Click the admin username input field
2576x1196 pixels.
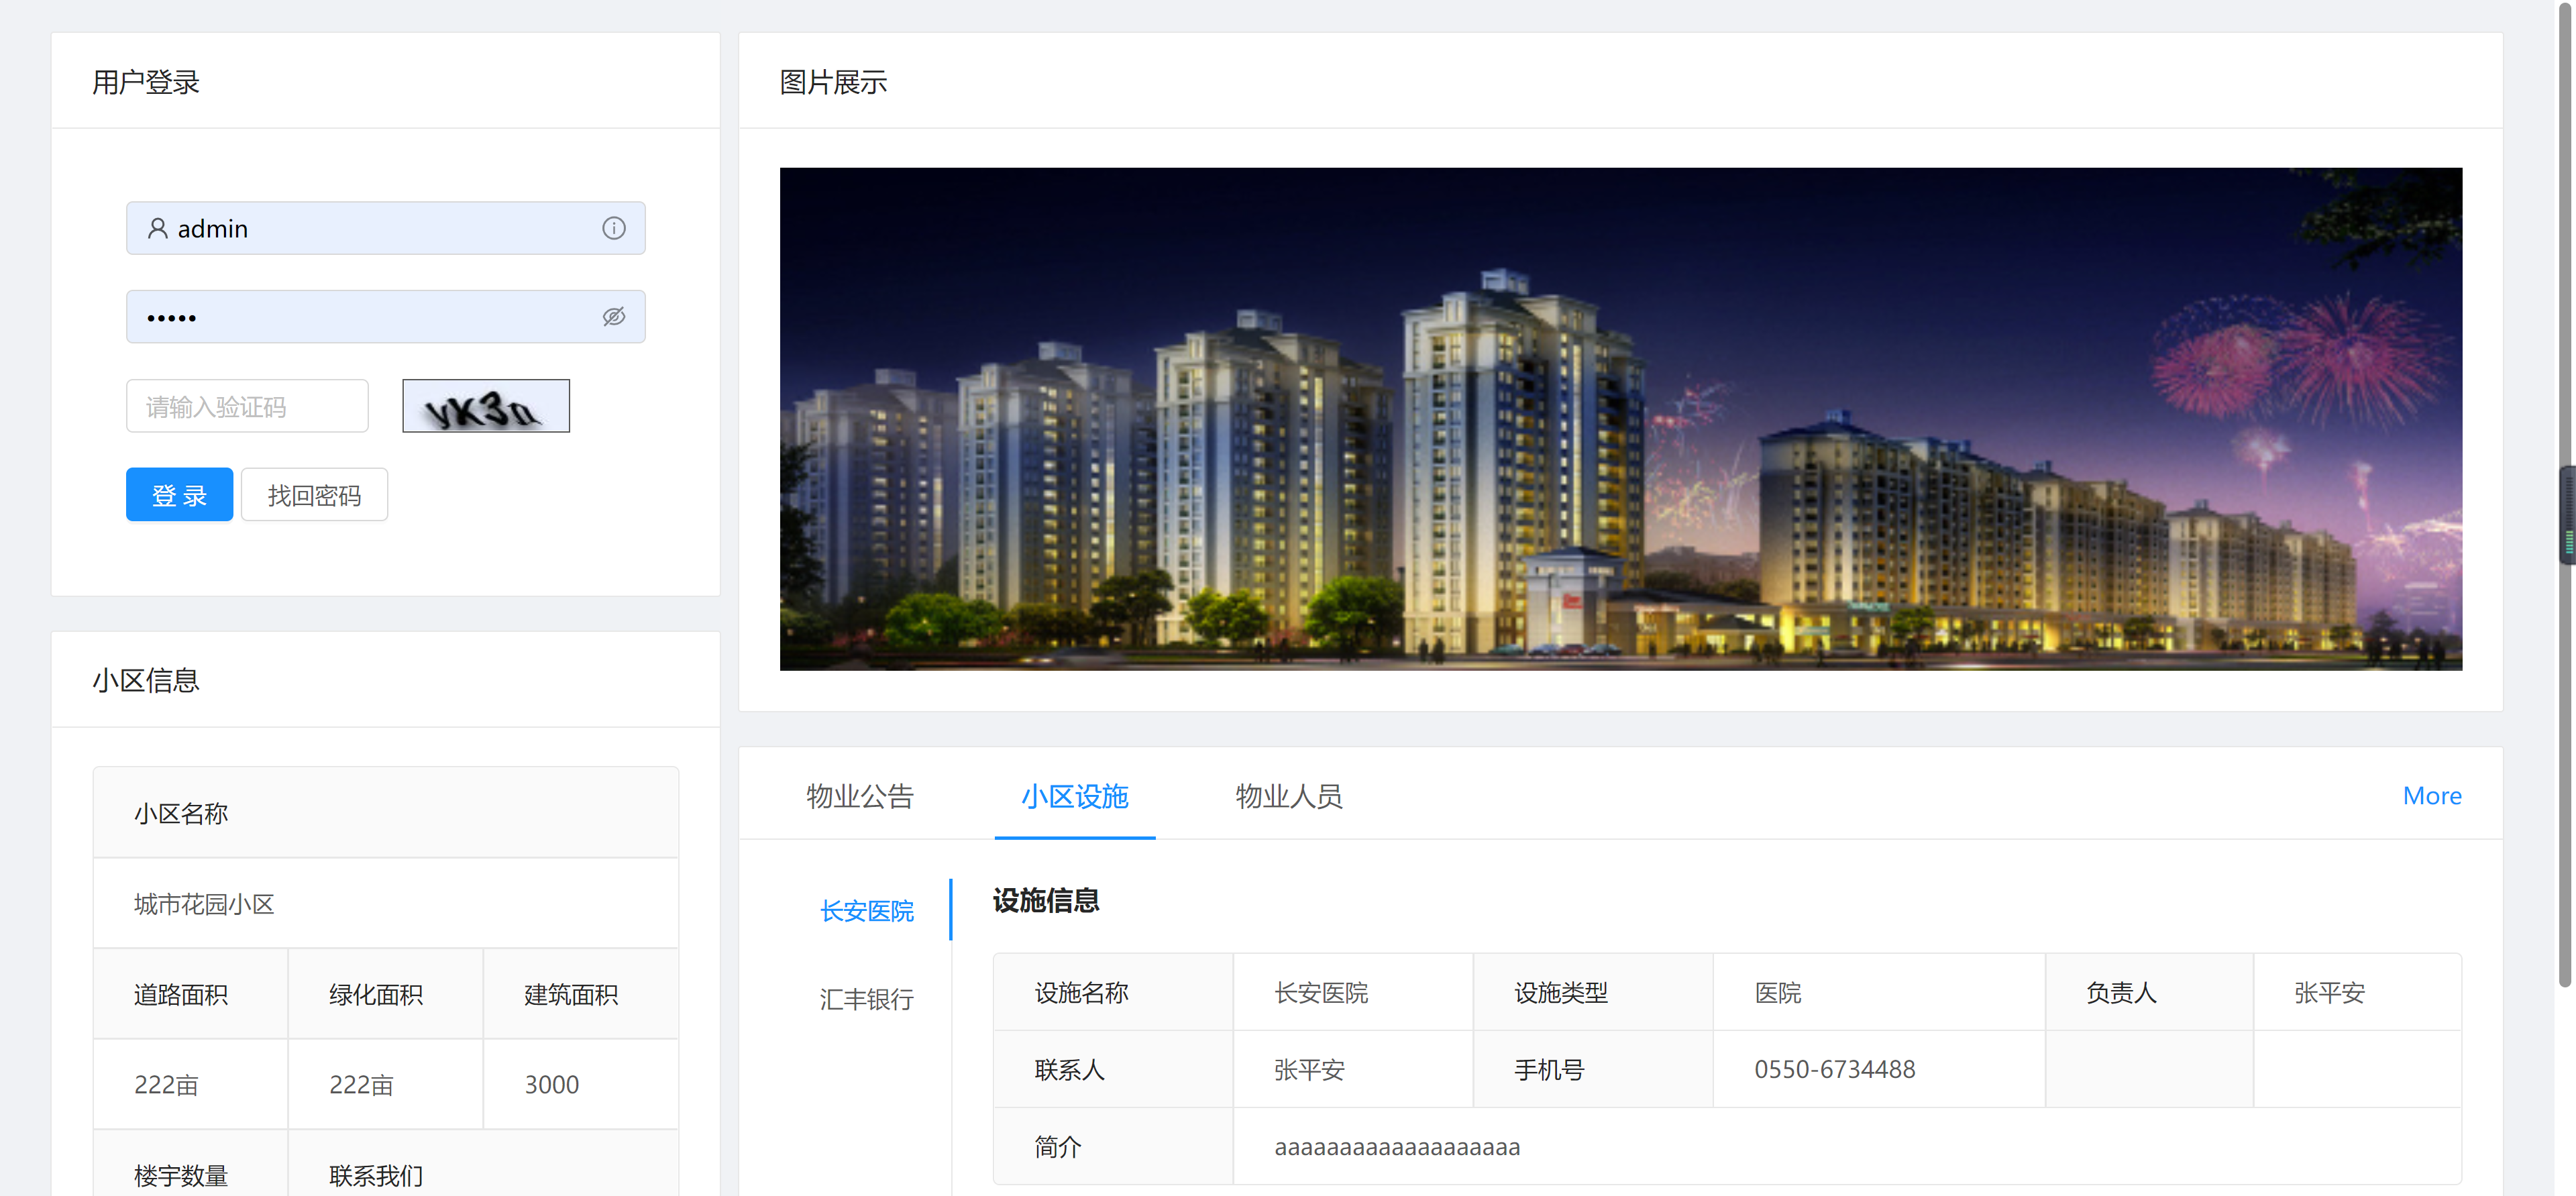point(385,229)
